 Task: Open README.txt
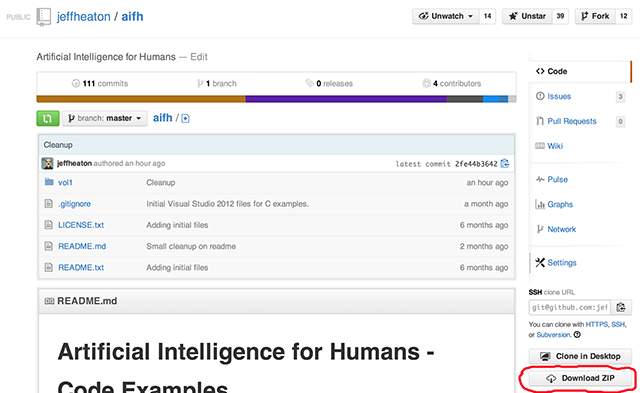81,267
